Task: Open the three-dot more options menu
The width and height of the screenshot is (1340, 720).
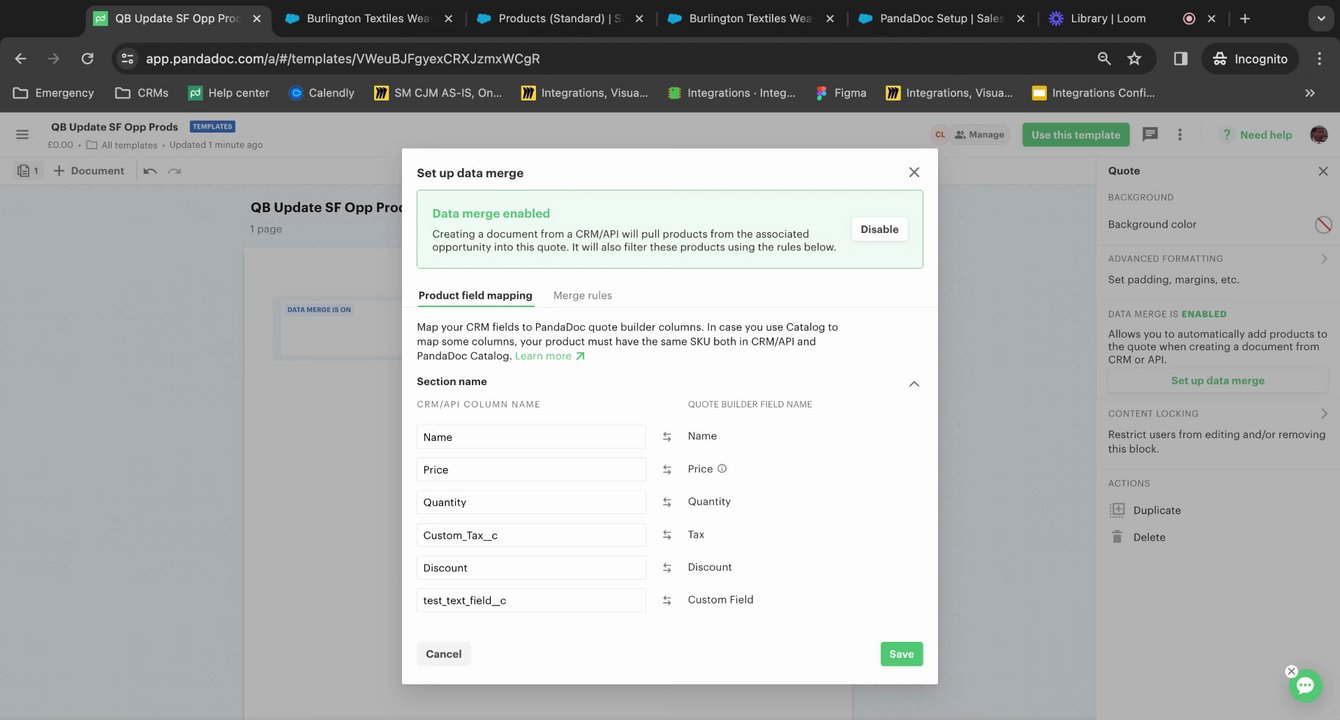Action: pyautogui.click(x=1180, y=135)
